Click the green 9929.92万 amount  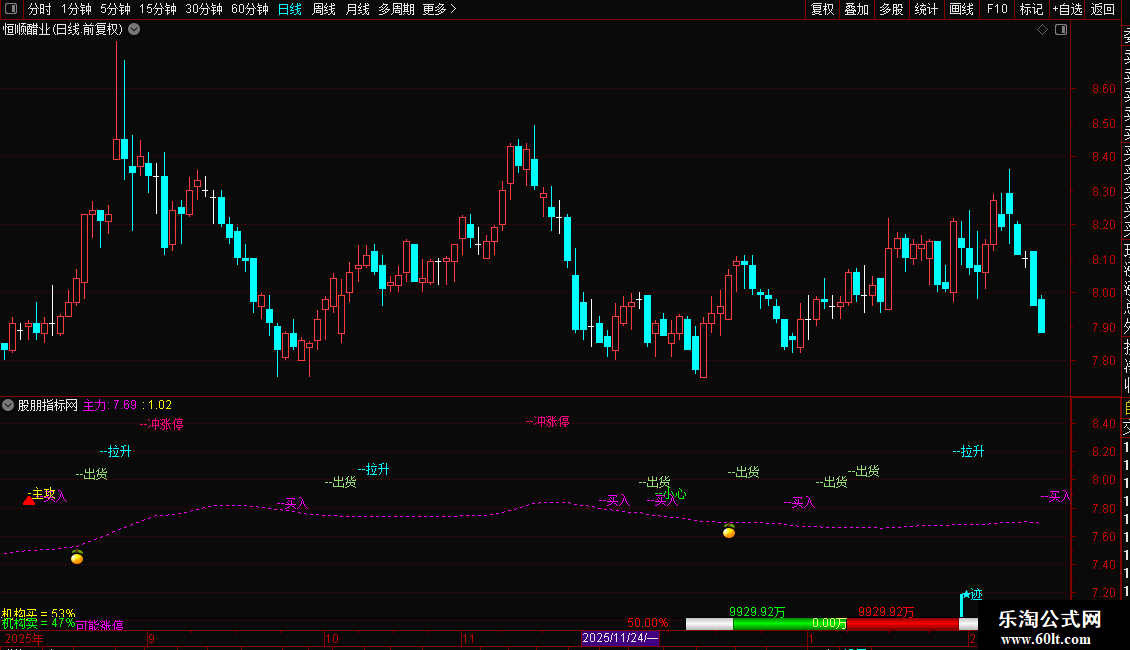coord(757,612)
